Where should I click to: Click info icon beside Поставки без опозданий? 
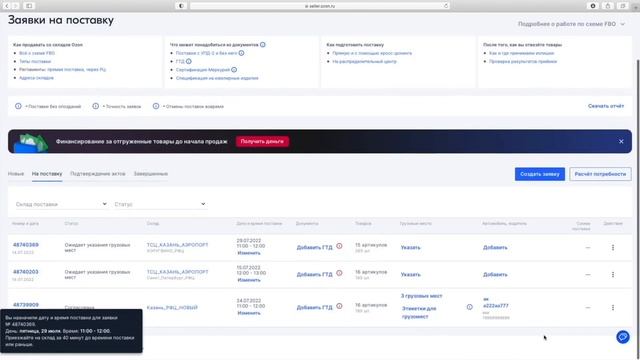coord(18,106)
